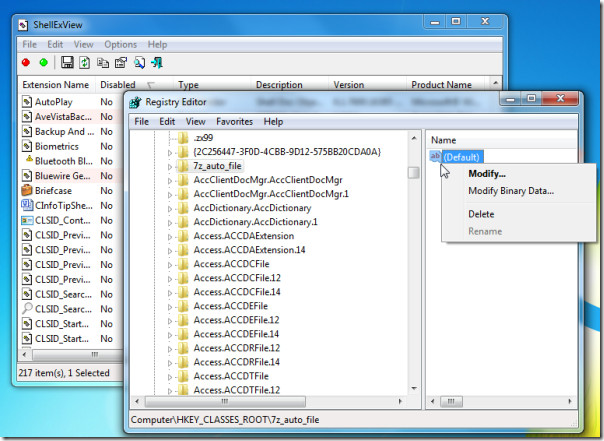Click the .zx99 folder icon

point(183,137)
